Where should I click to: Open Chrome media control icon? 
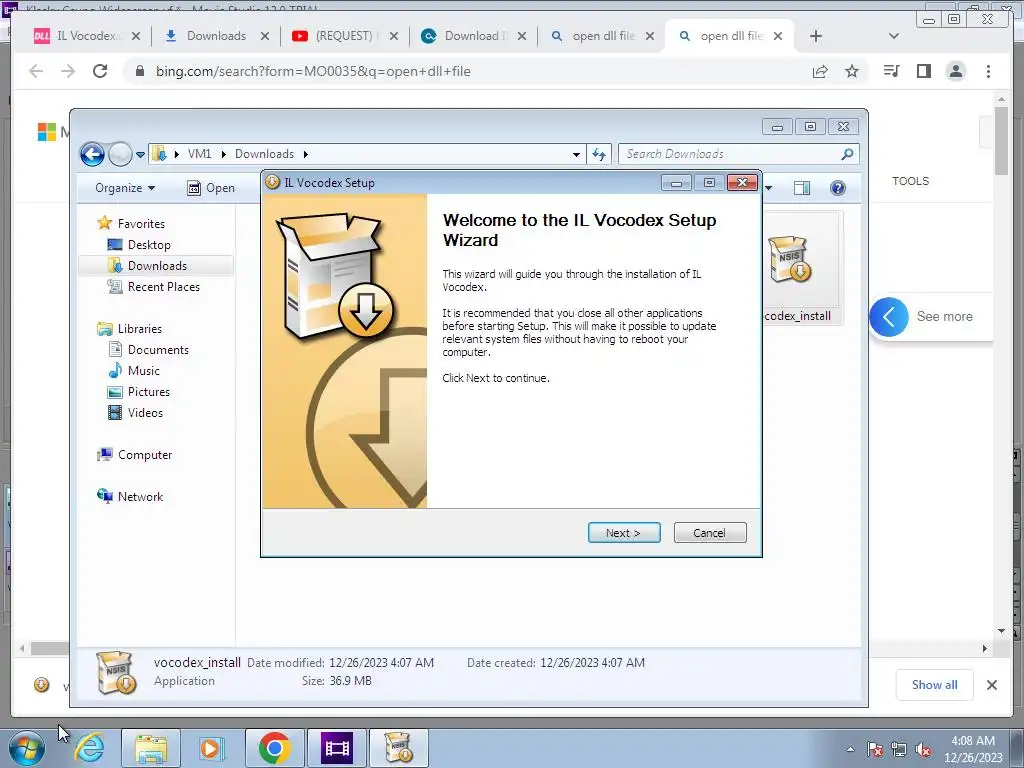(x=891, y=71)
